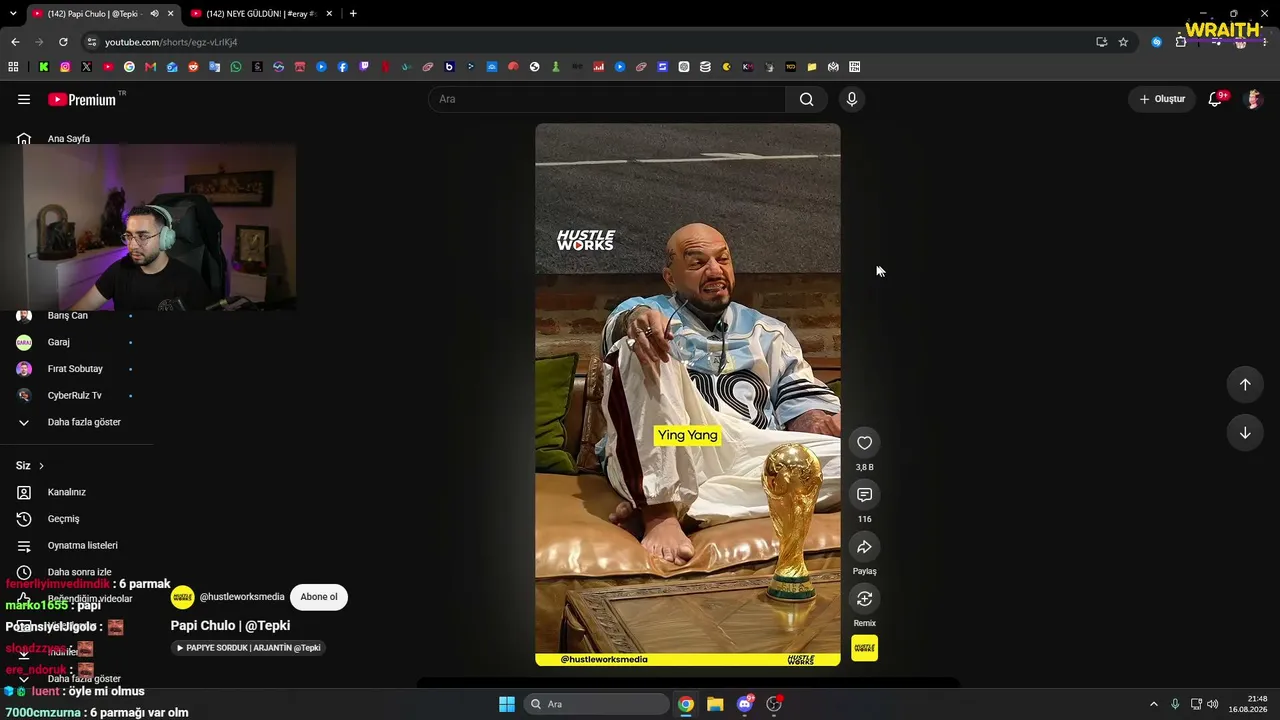Open the PAPİYE SORDUK related video link

248,648
